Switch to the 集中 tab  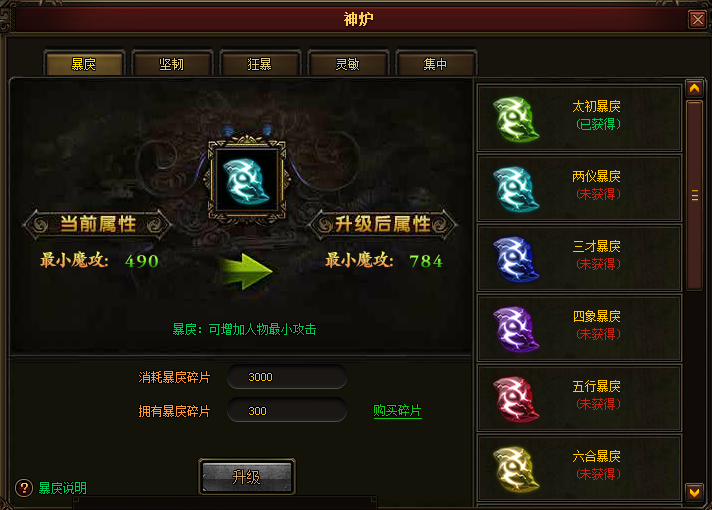436,64
